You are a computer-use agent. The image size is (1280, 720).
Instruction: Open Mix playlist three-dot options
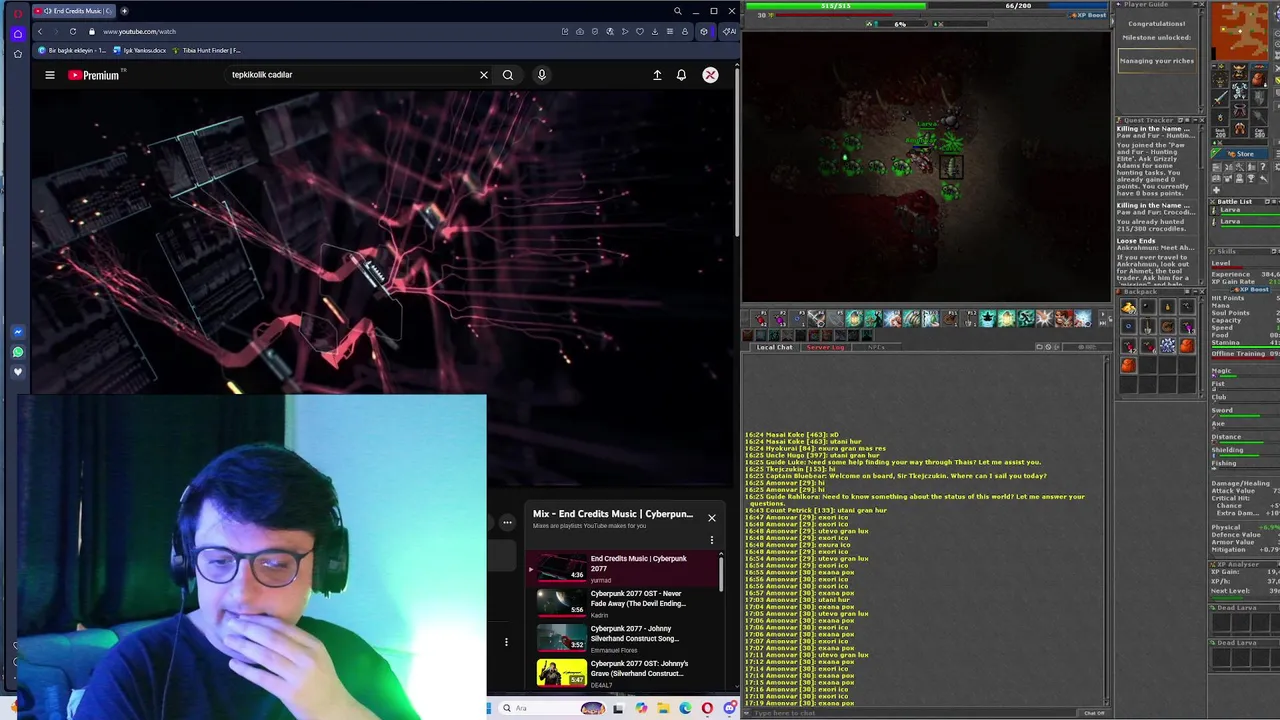[712, 540]
